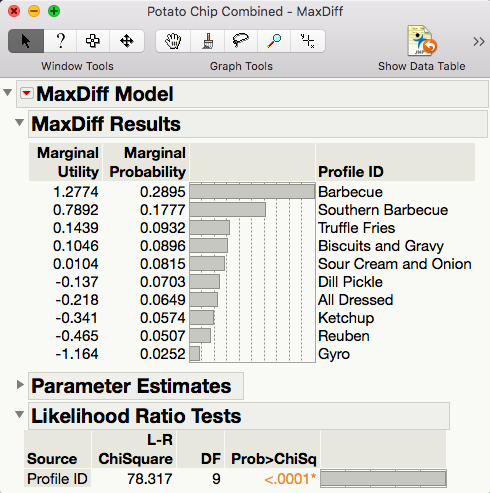Click the MaxDiff Results heading
Screen dimensions: 490x493
click(x=106, y=124)
